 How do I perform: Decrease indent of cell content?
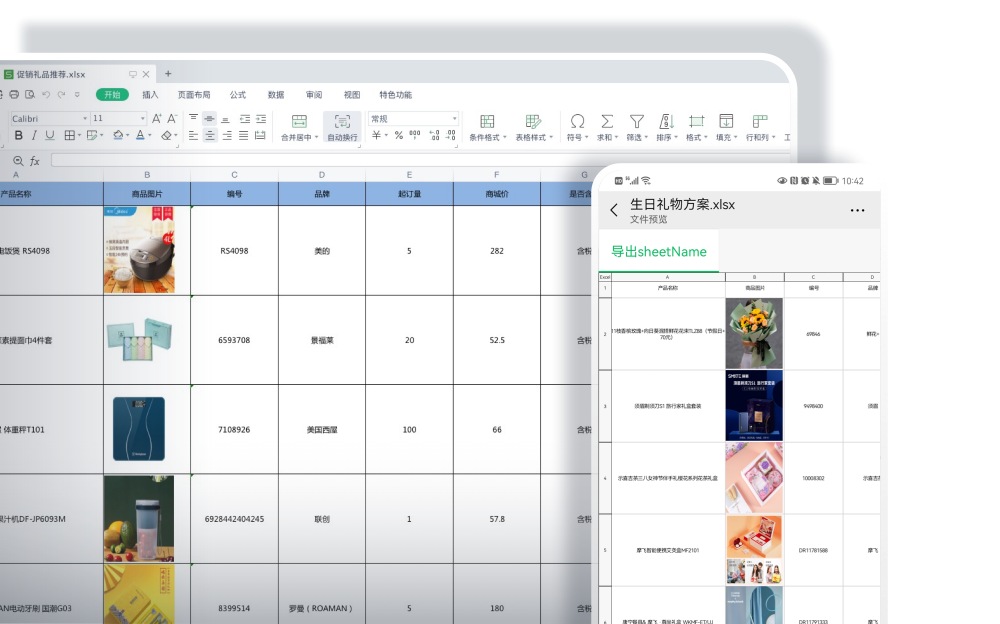tap(245, 119)
